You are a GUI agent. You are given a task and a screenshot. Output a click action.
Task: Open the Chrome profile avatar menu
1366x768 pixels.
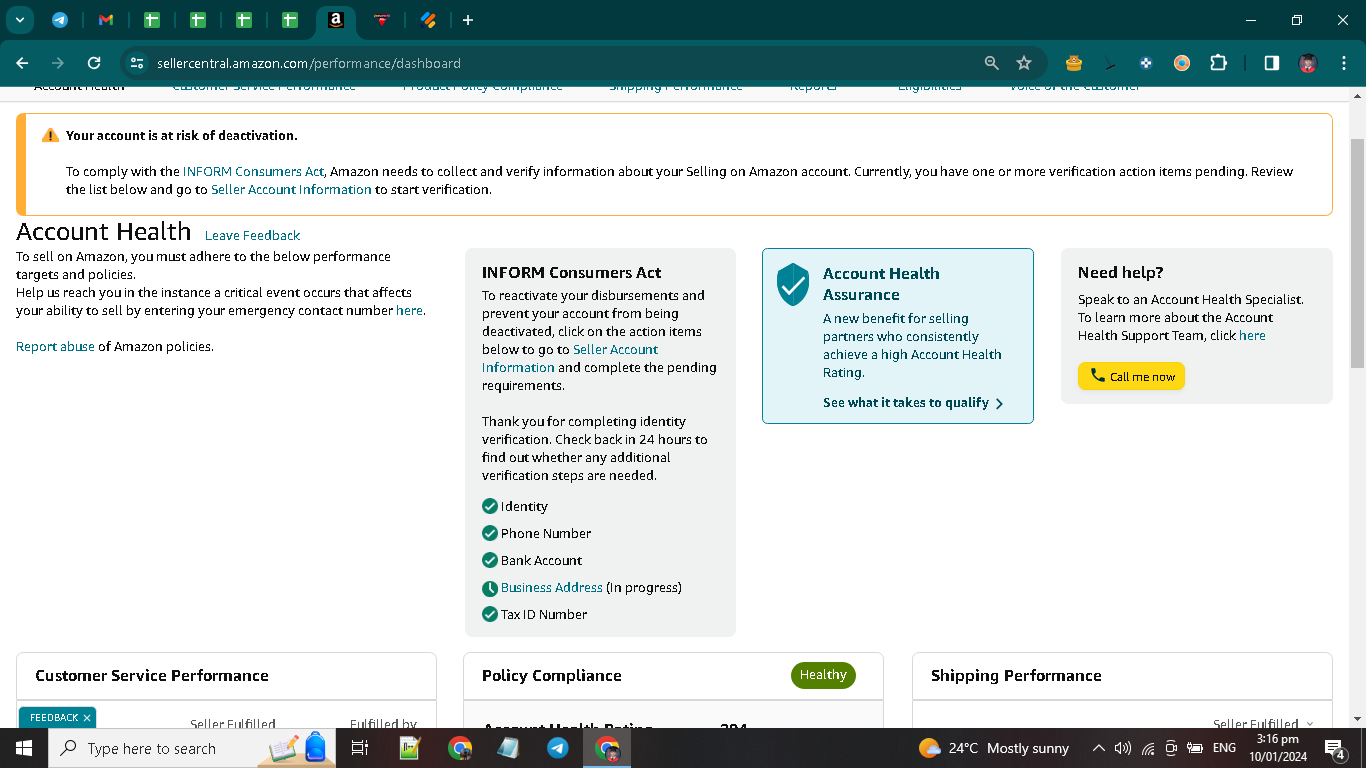pos(1308,63)
